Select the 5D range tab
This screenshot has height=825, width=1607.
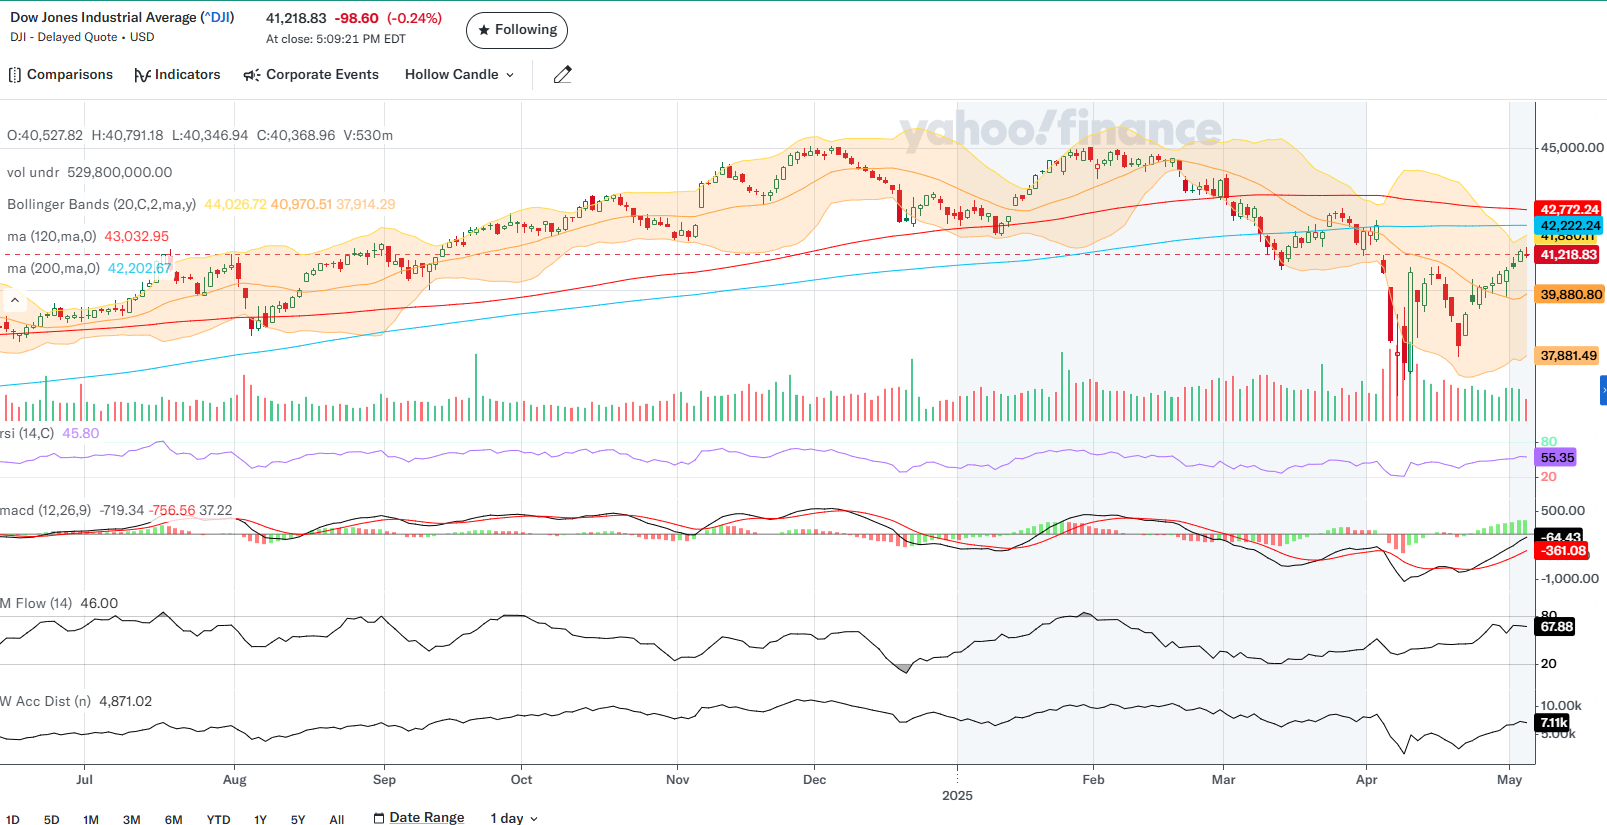click(x=52, y=819)
